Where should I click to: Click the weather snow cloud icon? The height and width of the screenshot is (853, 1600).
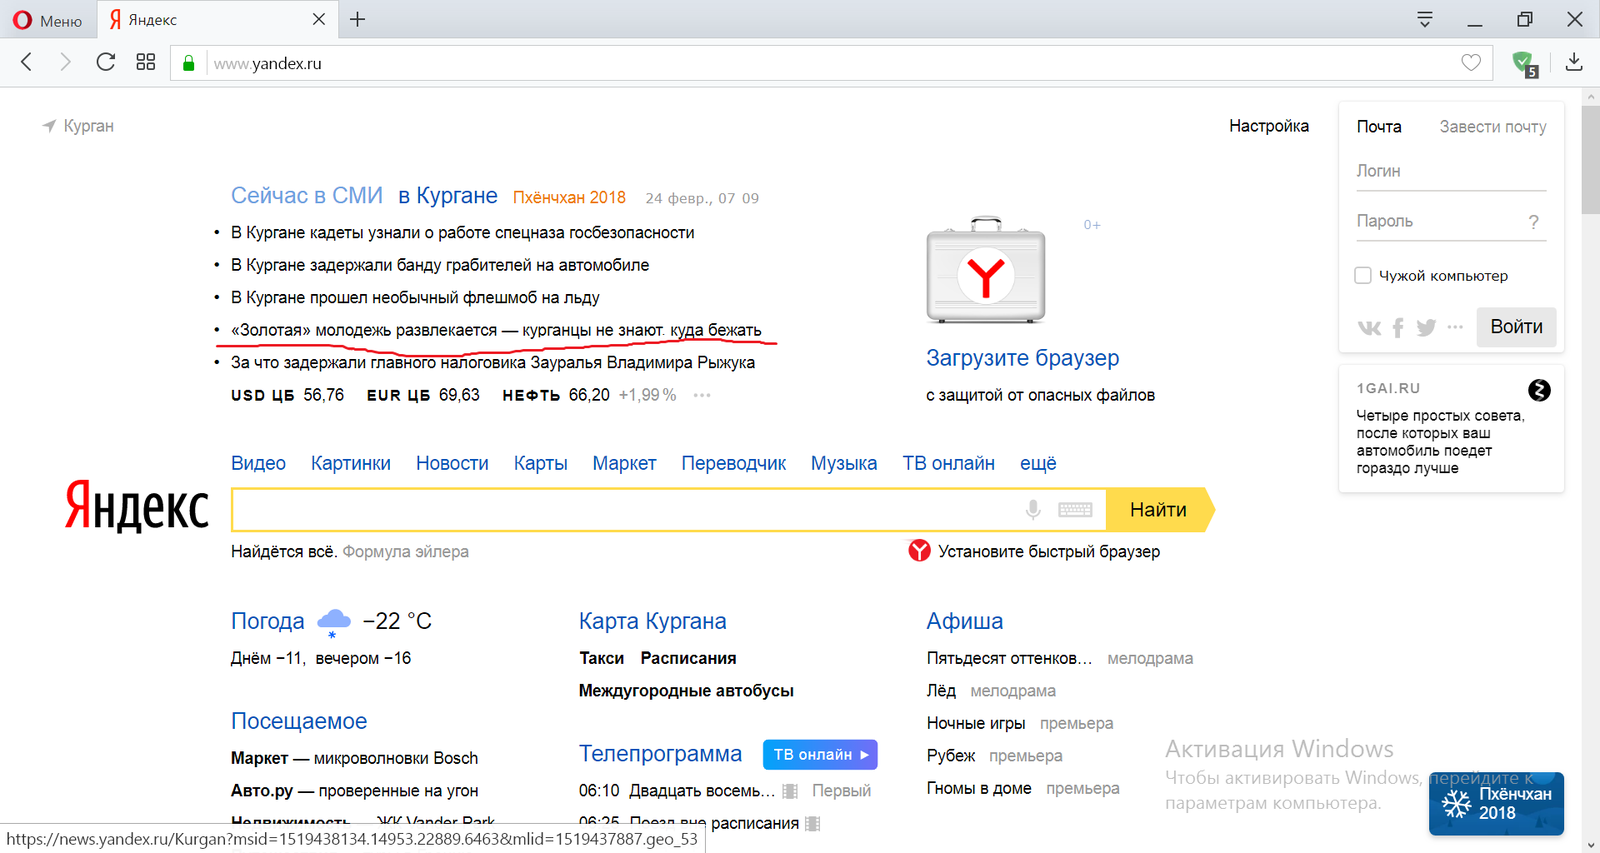[x=334, y=622]
